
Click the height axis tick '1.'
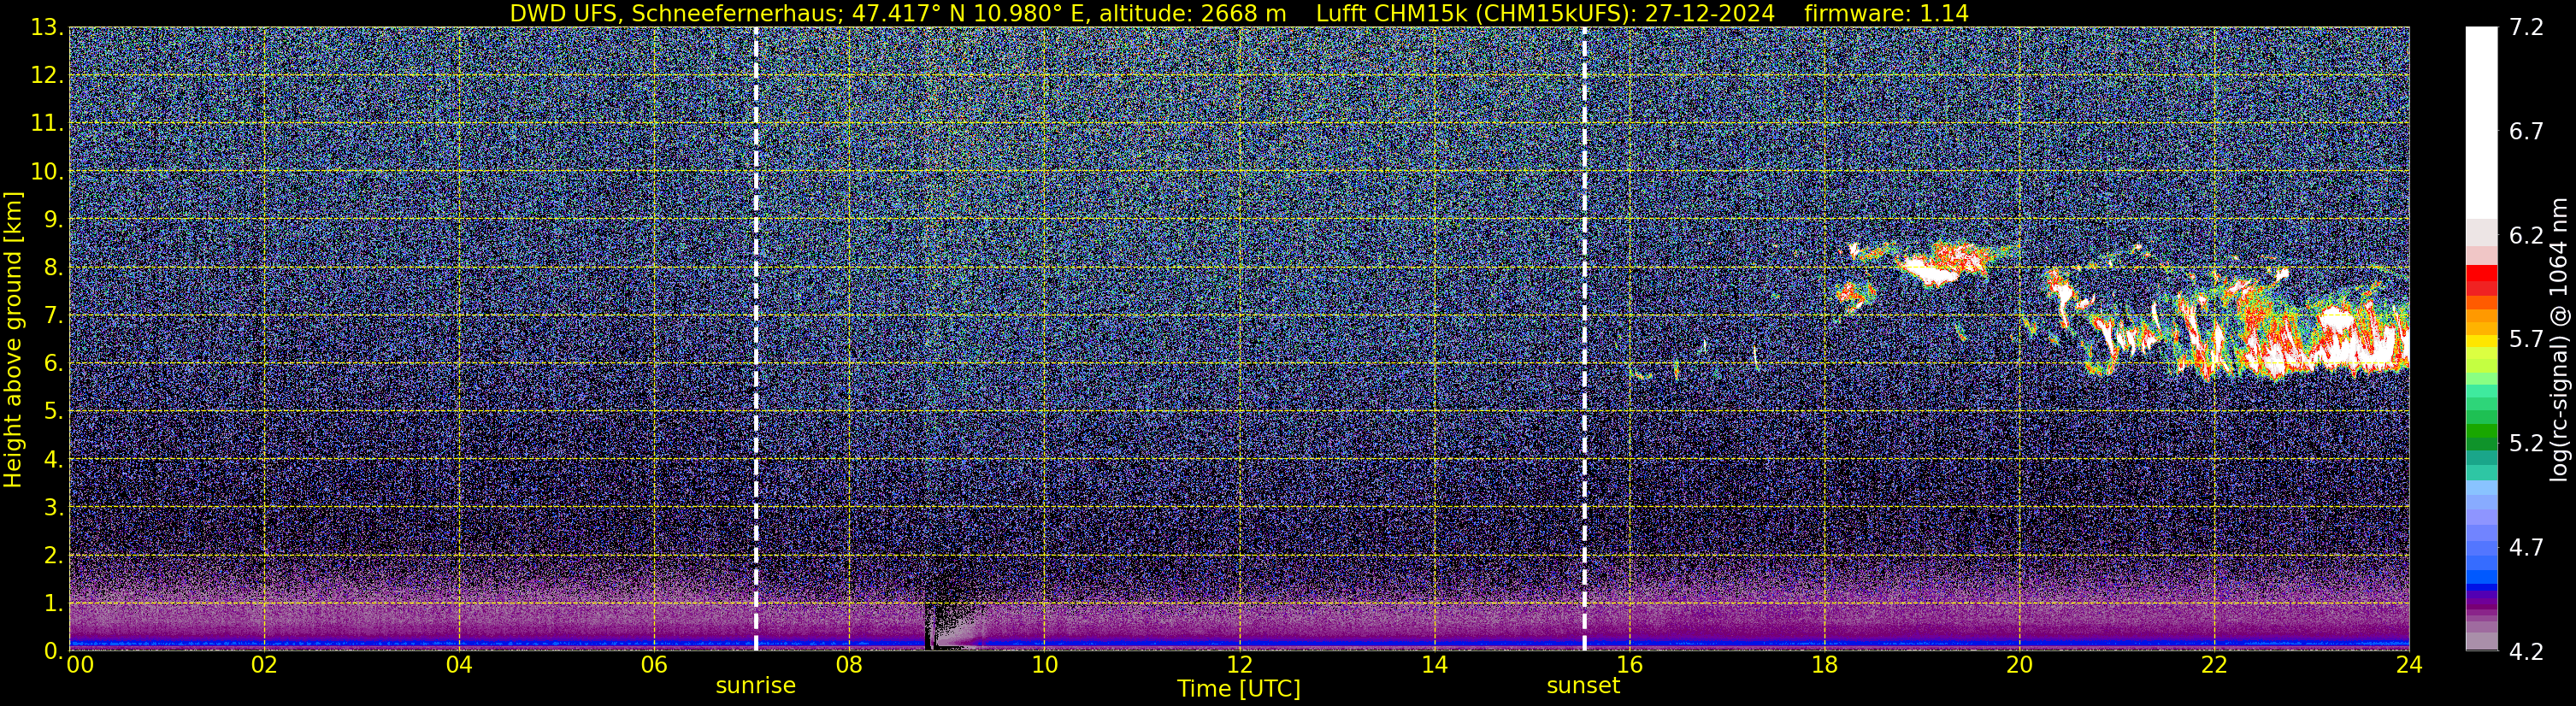pos(55,604)
